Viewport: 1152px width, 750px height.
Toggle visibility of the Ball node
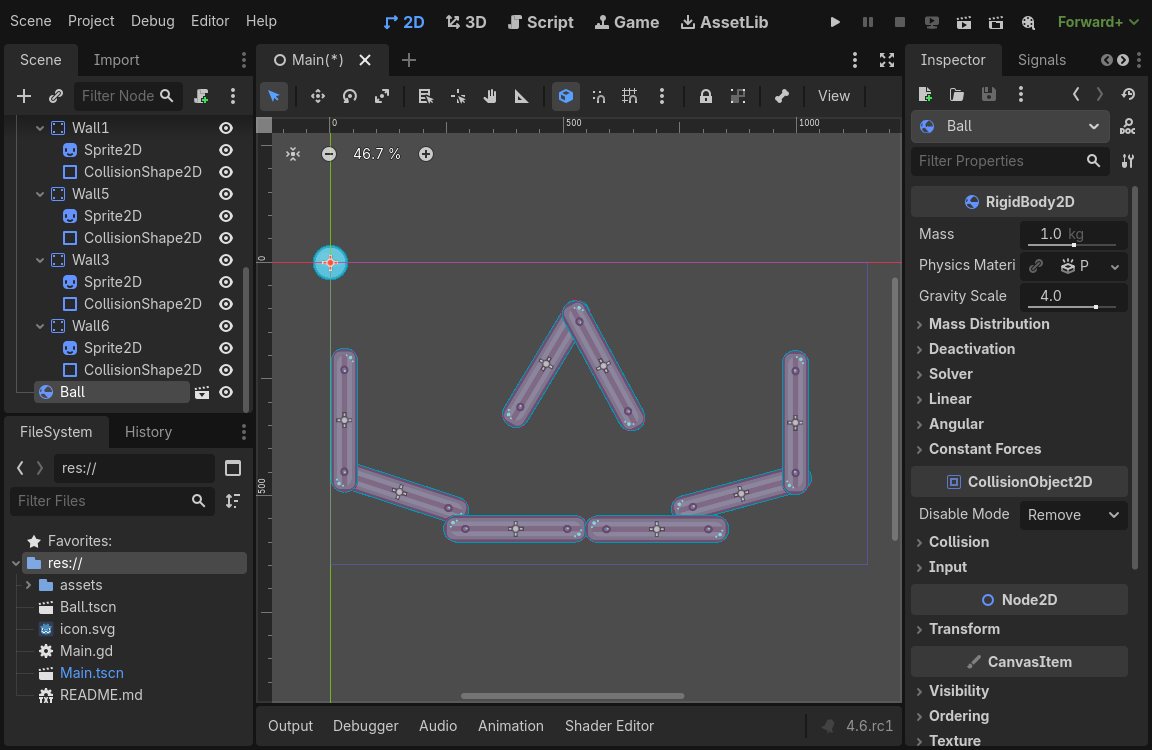(x=226, y=392)
